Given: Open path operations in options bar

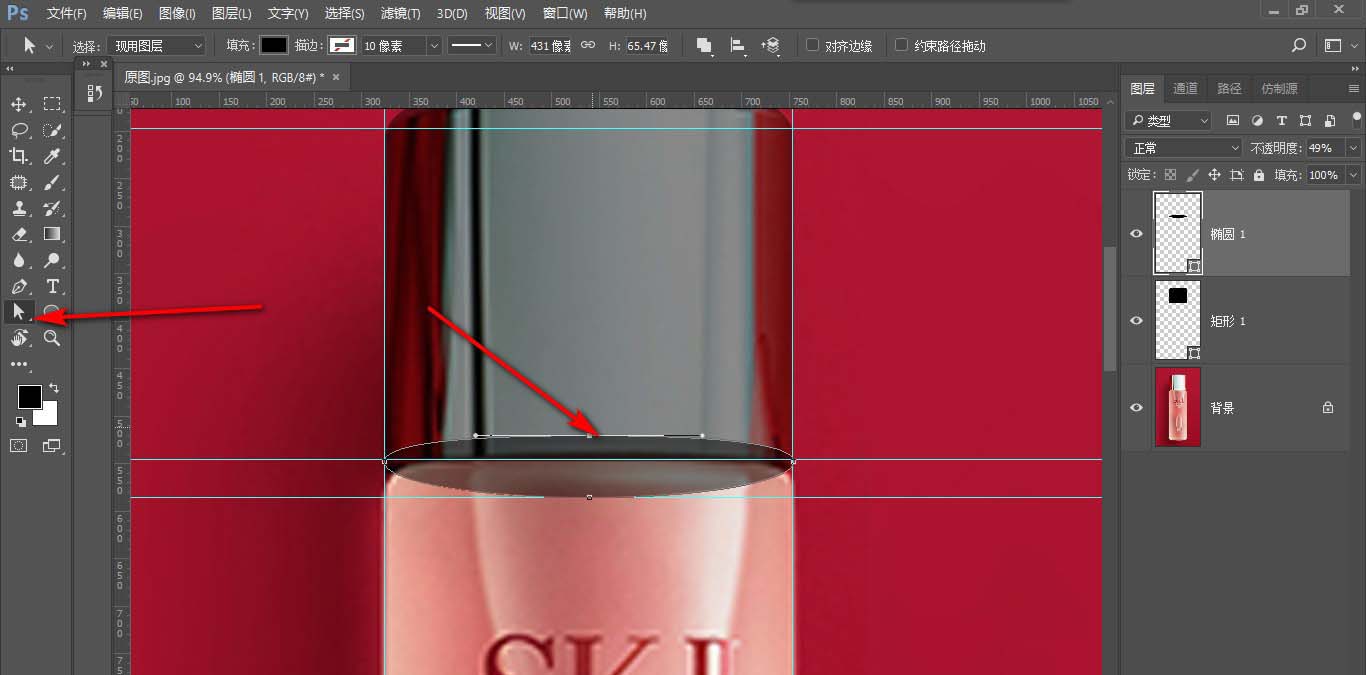Looking at the screenshot, I should [x=704, y=45].
